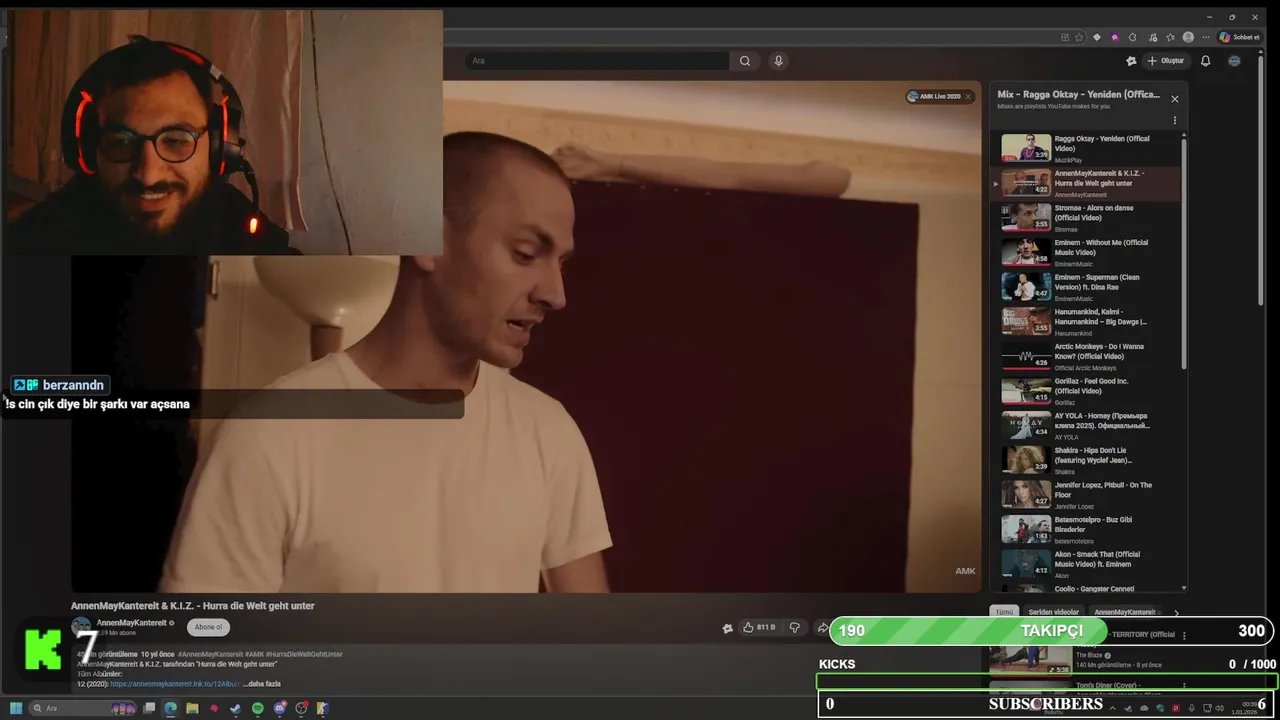Subscribe with the Abone ol button
Image resolution: width=1280 pixels, height=720 pixels.
208,627
